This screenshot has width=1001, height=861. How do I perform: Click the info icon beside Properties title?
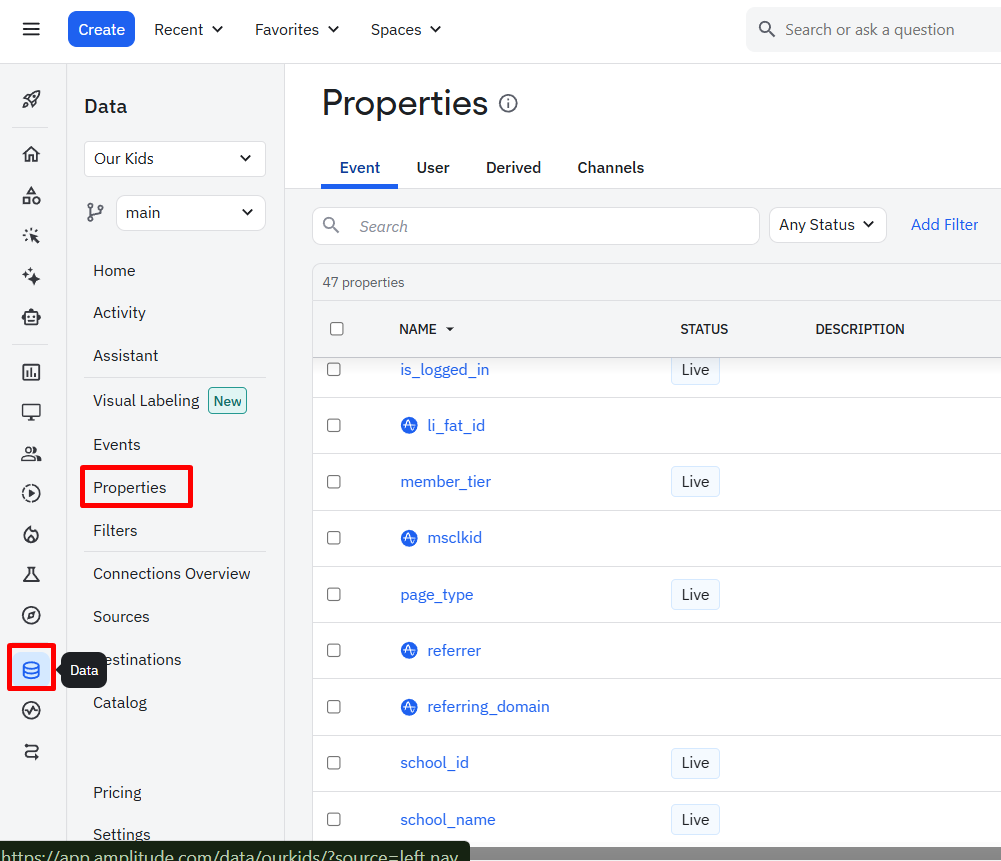[x=508, y=104]
